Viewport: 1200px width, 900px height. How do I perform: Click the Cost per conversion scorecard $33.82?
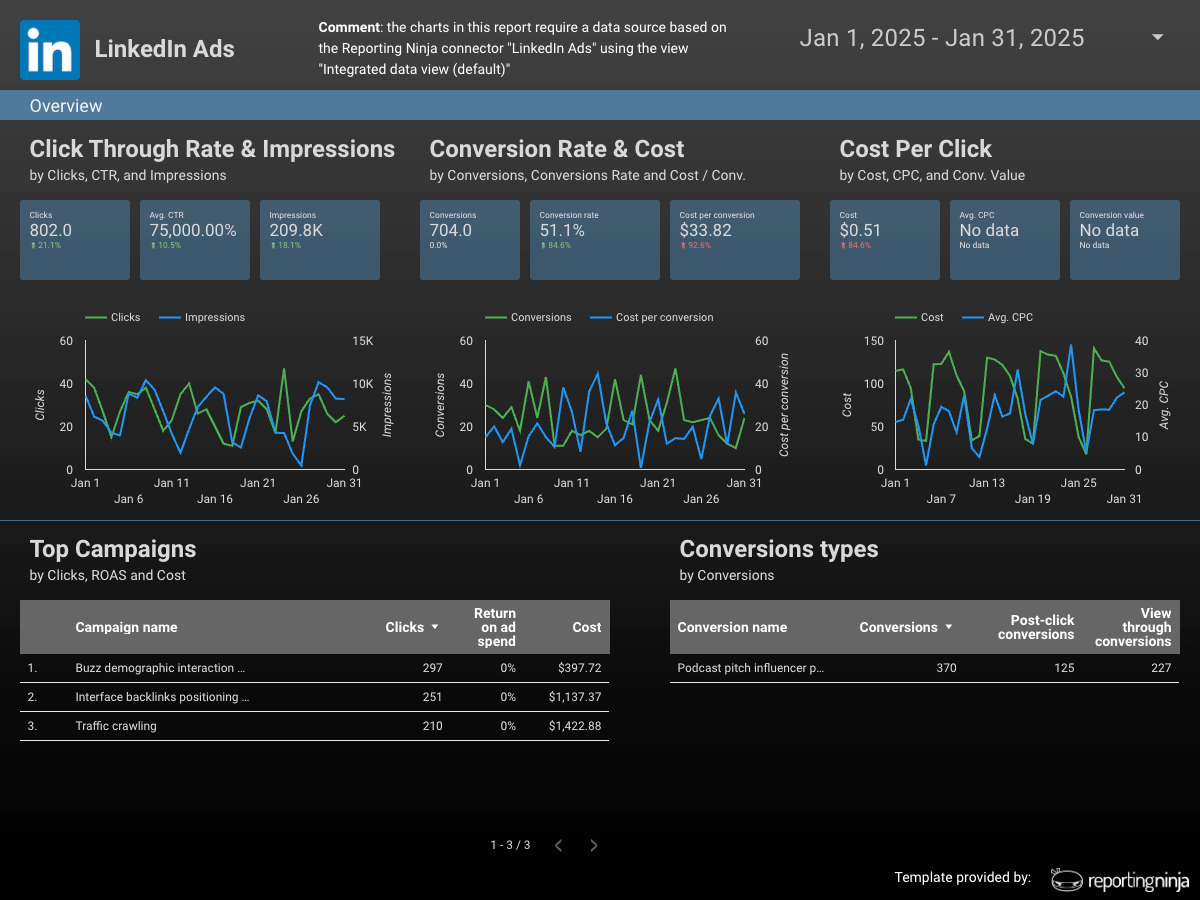735,240
